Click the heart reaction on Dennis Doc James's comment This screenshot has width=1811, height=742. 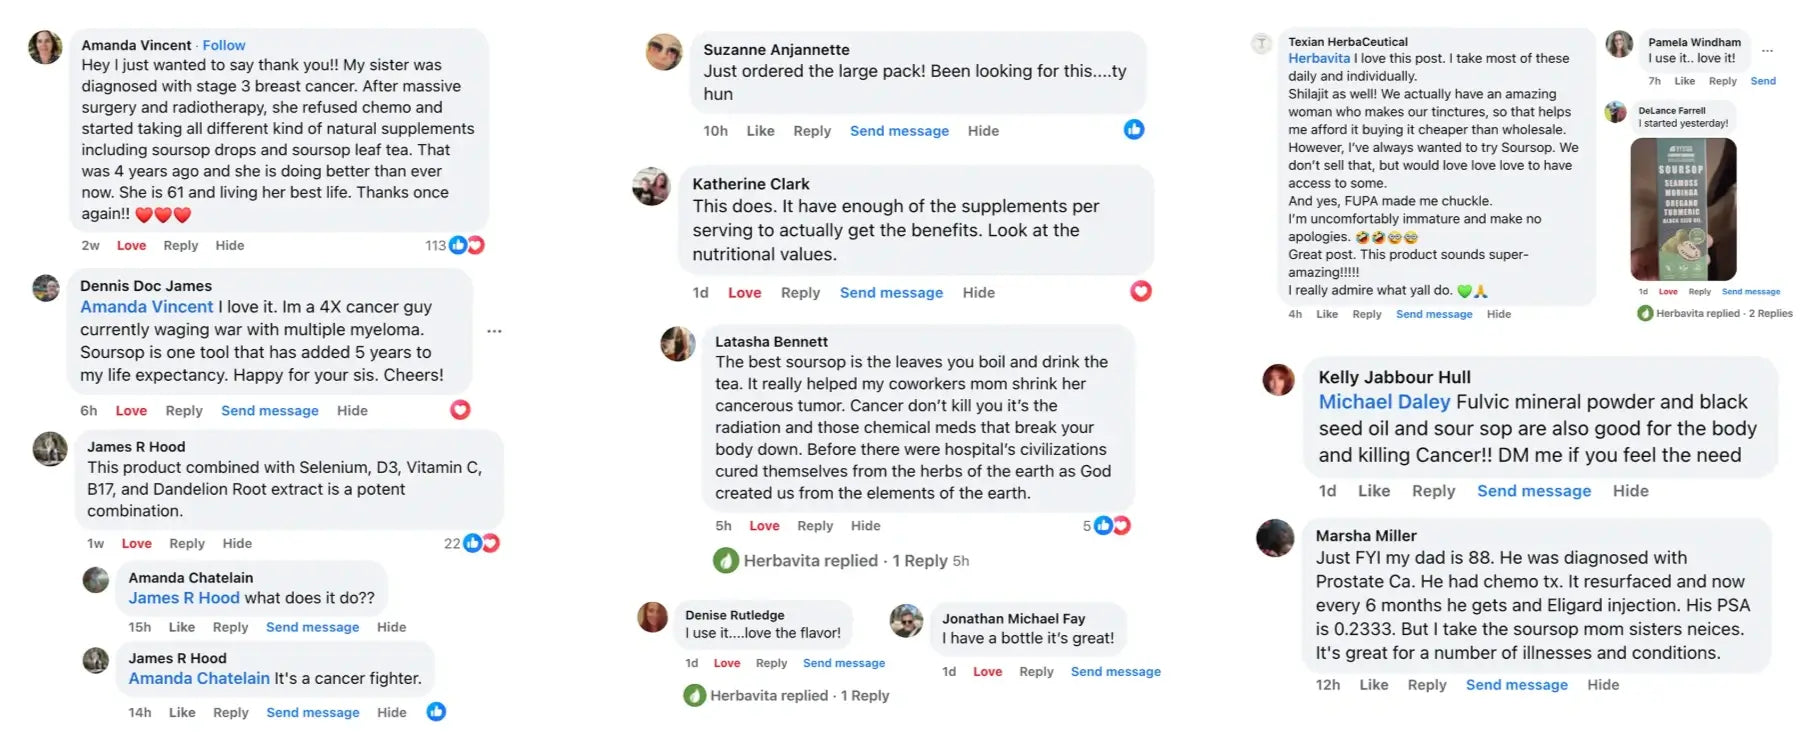[460, 409]
